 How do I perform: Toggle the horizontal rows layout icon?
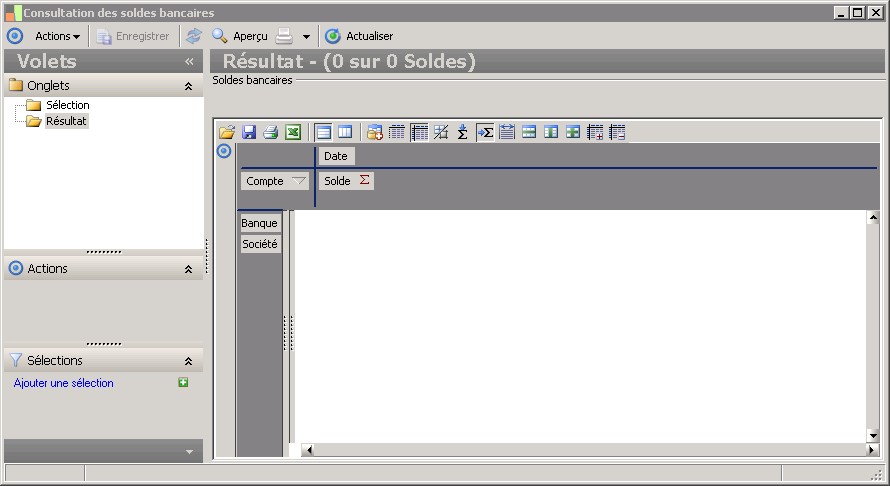324,132
